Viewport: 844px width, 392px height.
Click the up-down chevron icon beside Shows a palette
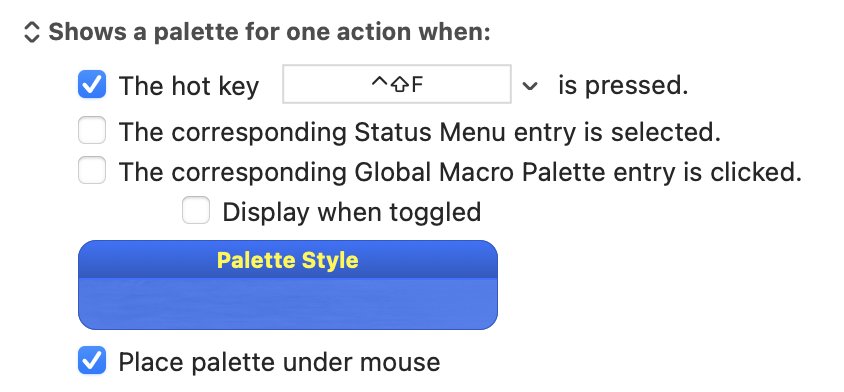pos(32,32)
